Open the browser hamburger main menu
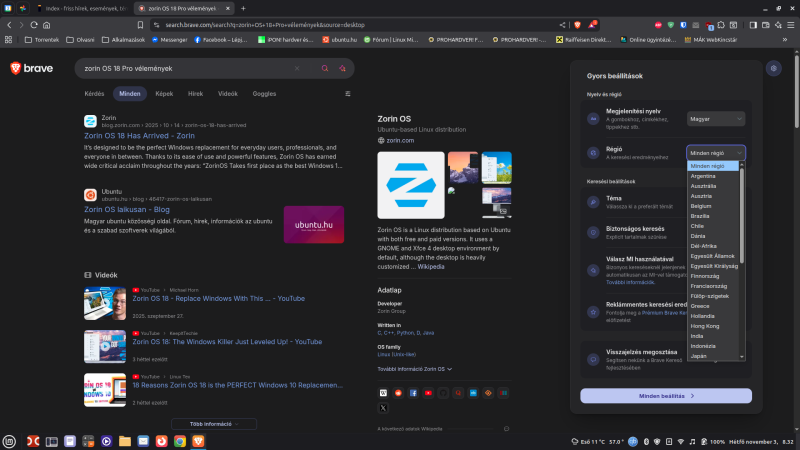800x450 pixels. [791, 25]
